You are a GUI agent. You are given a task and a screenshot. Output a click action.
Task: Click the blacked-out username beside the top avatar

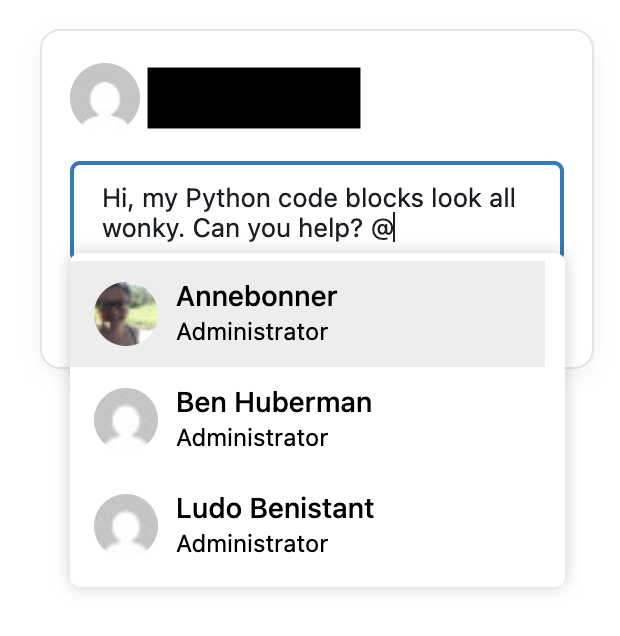[254, 98]
